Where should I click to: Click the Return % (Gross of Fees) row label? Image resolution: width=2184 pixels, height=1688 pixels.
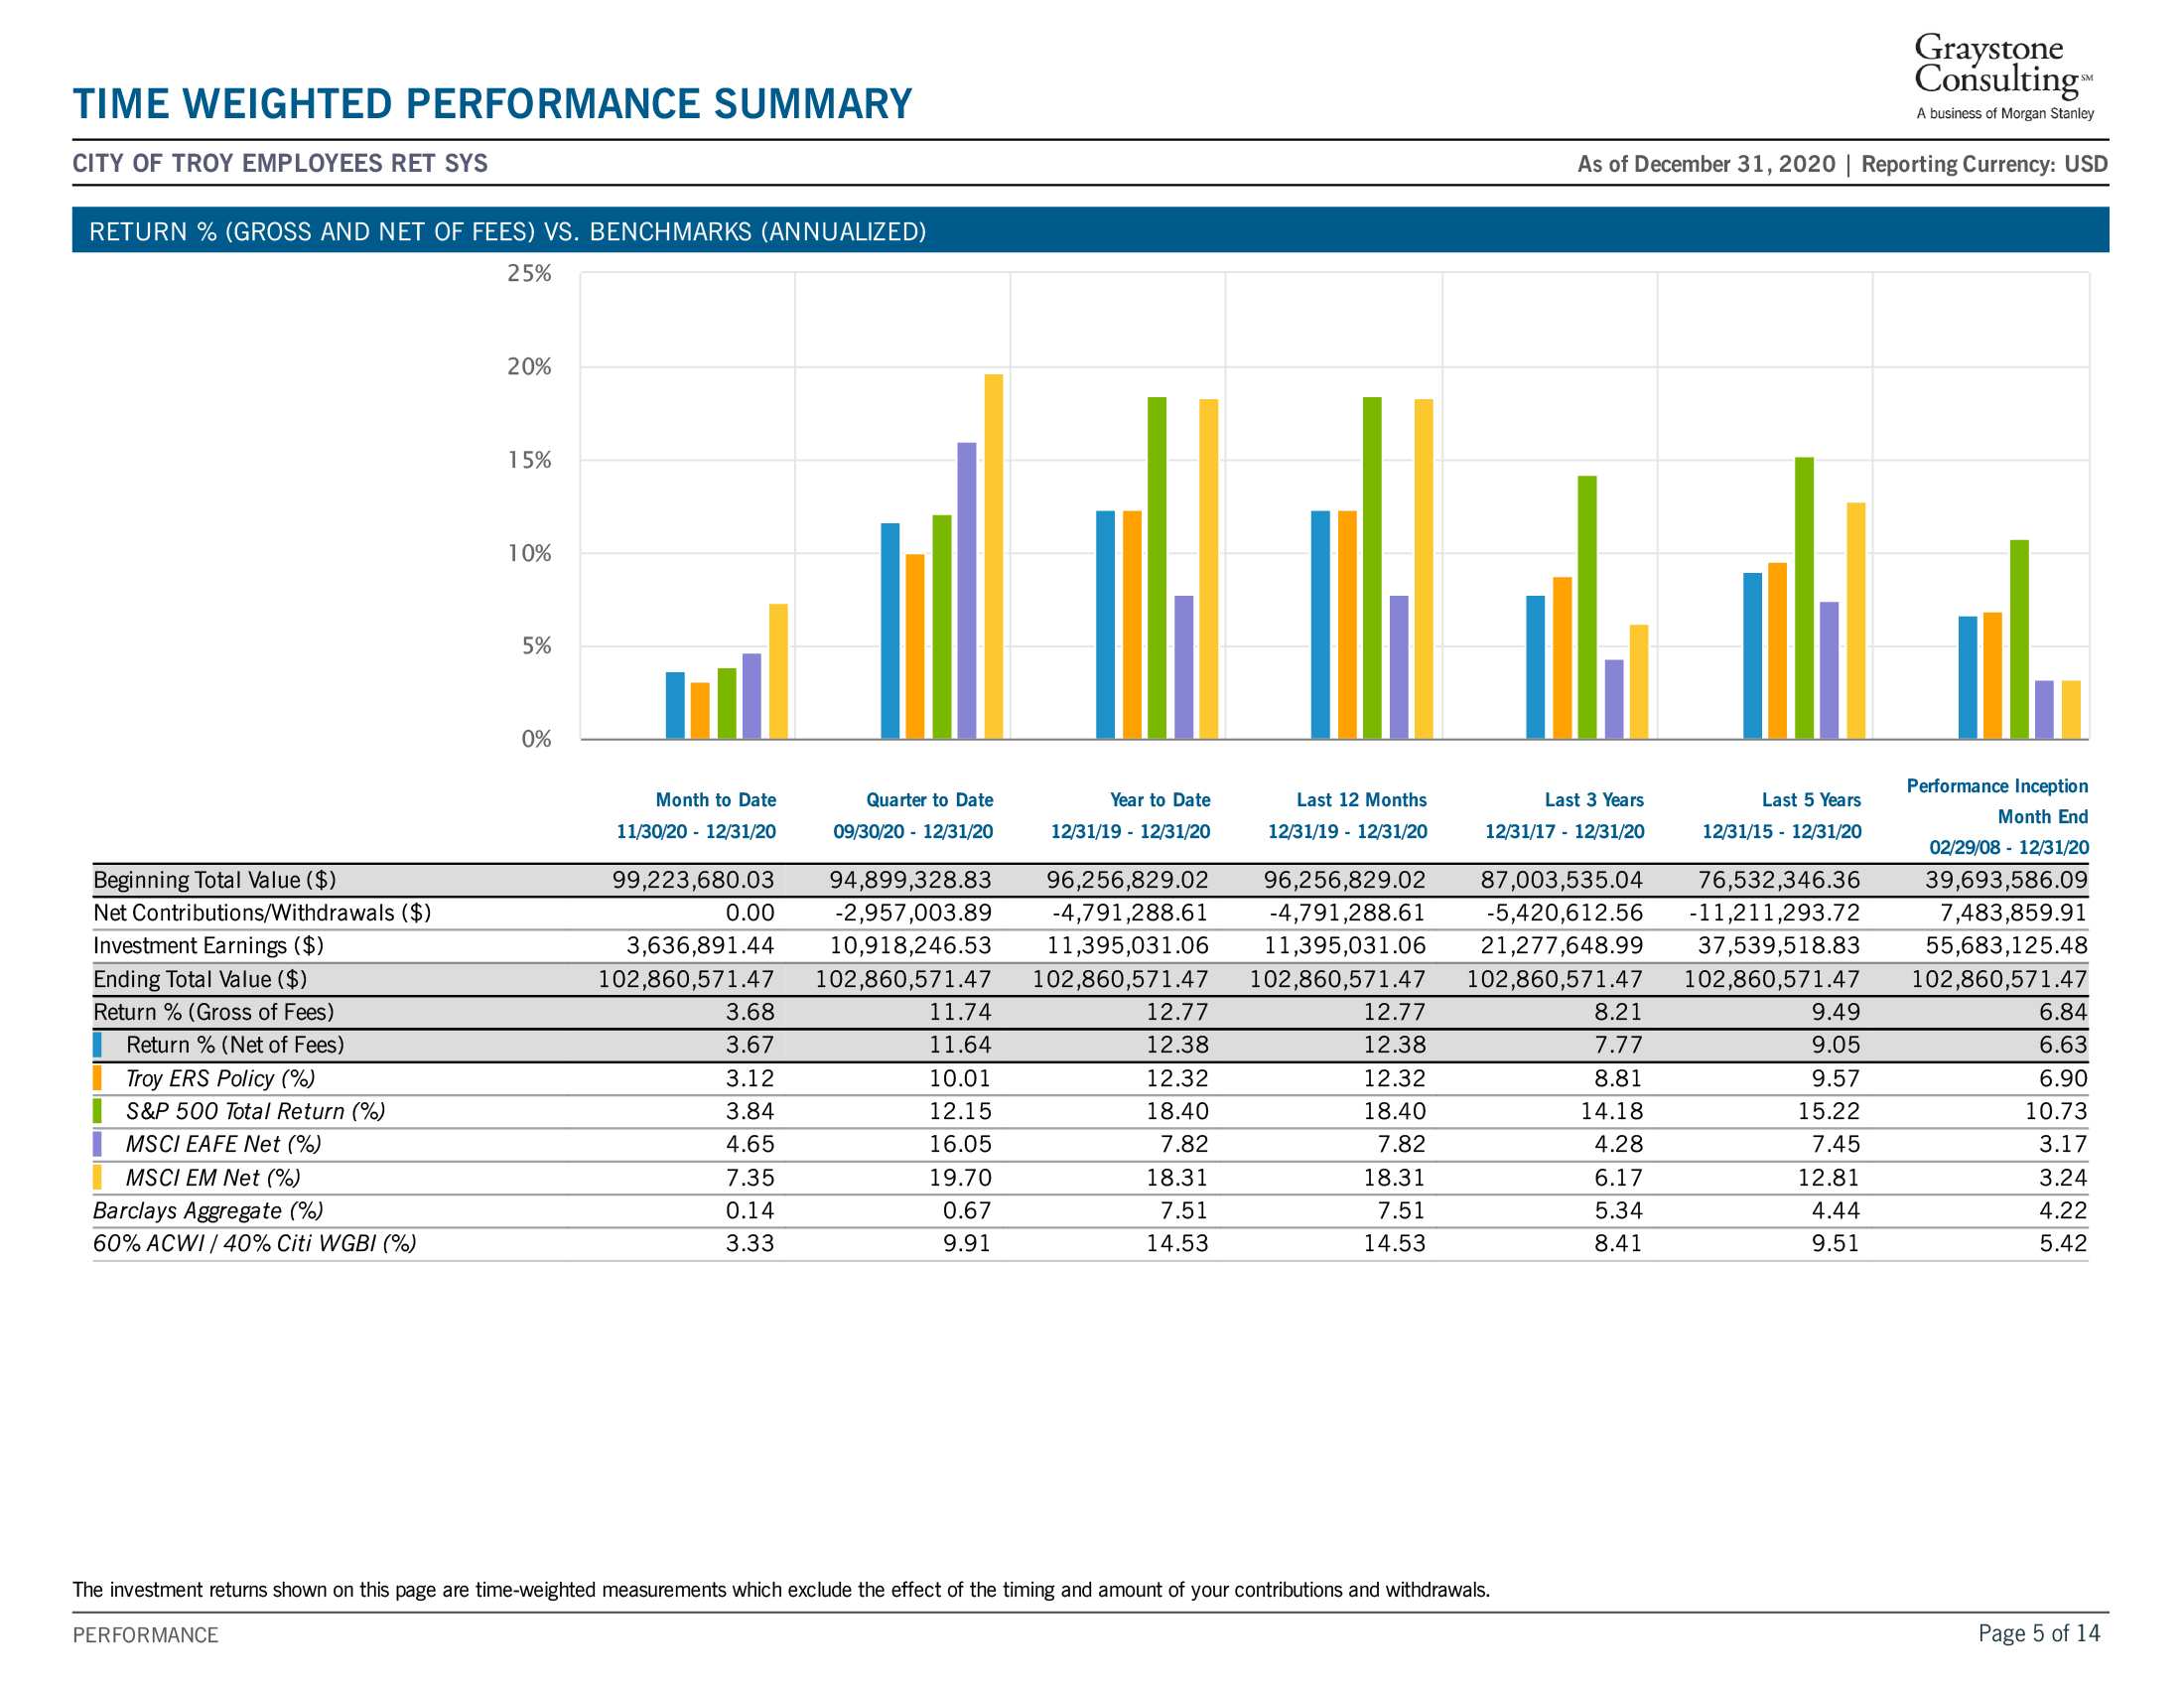(x=214, y=1012)
